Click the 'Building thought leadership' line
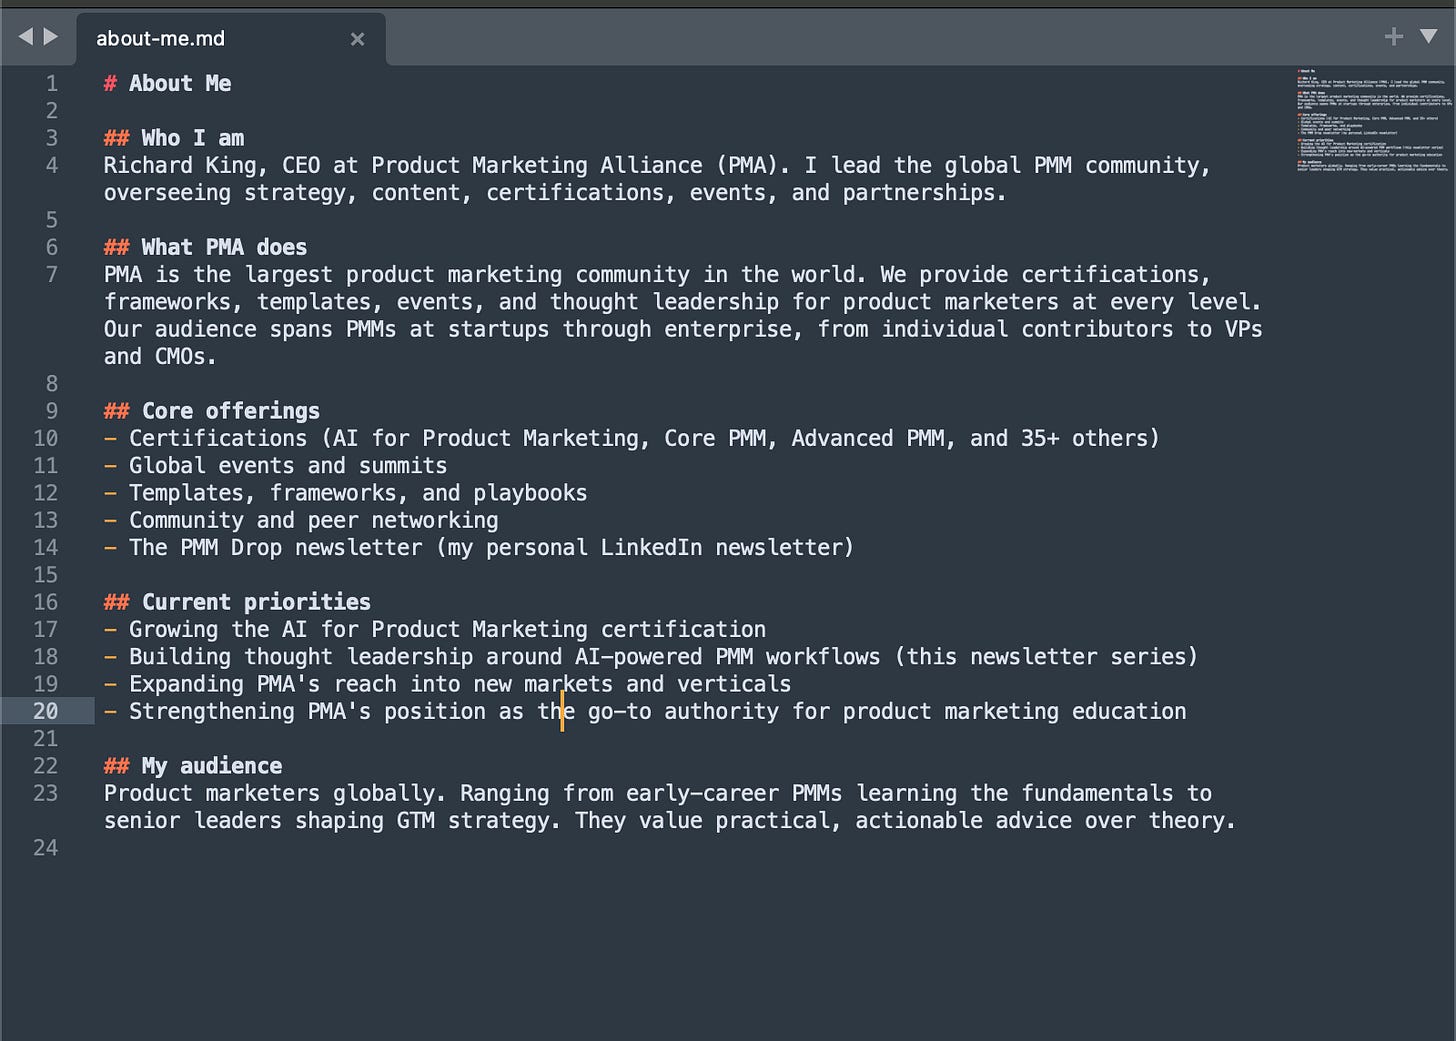The image size is (1456, 1041). (651, 657)
